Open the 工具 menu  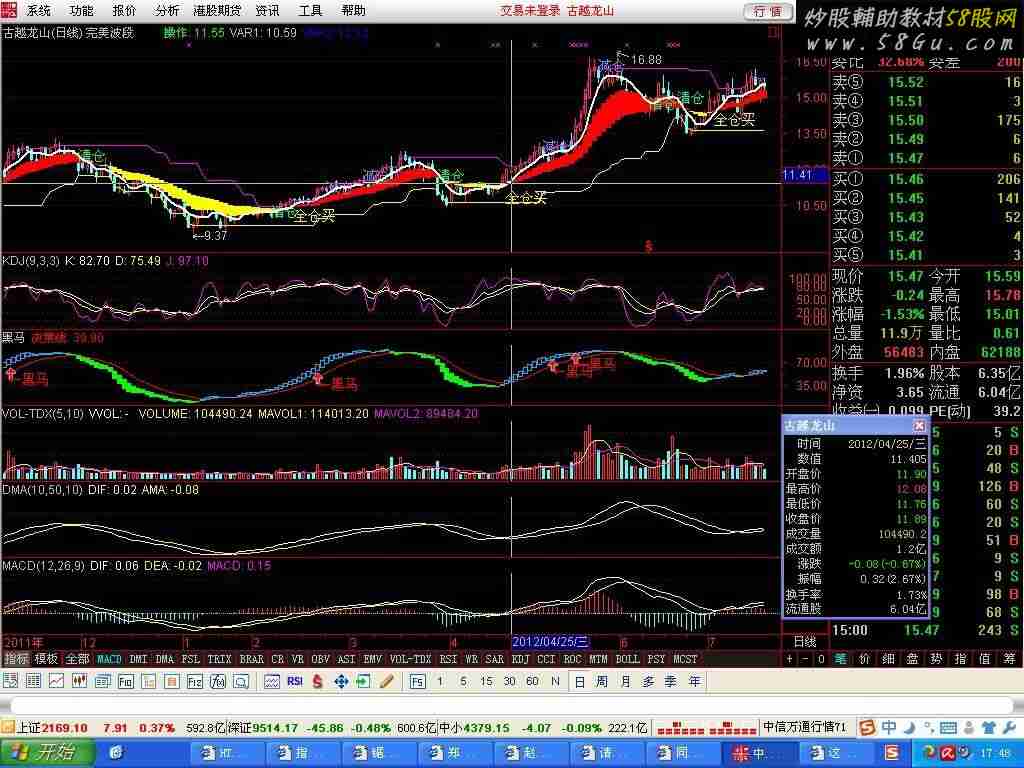pyautogui.click(x=310, y=10)
